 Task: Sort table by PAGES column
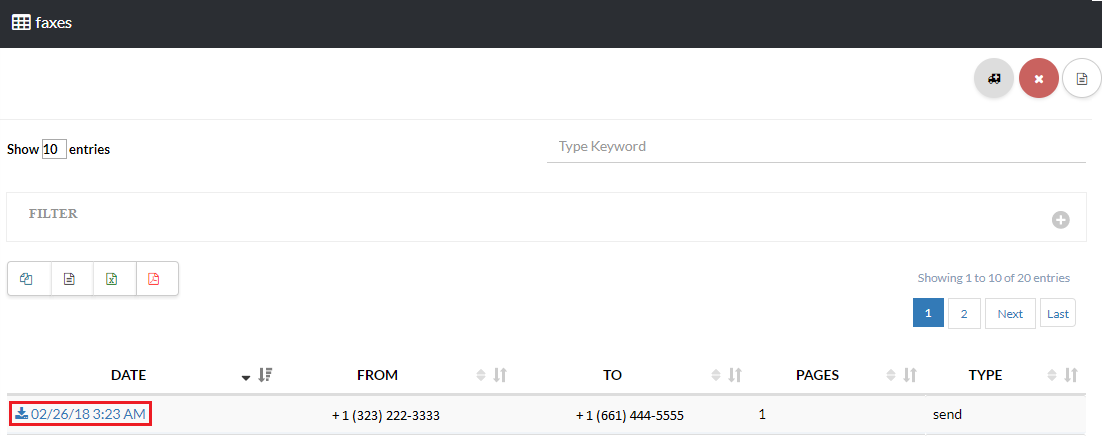[817, 375]
